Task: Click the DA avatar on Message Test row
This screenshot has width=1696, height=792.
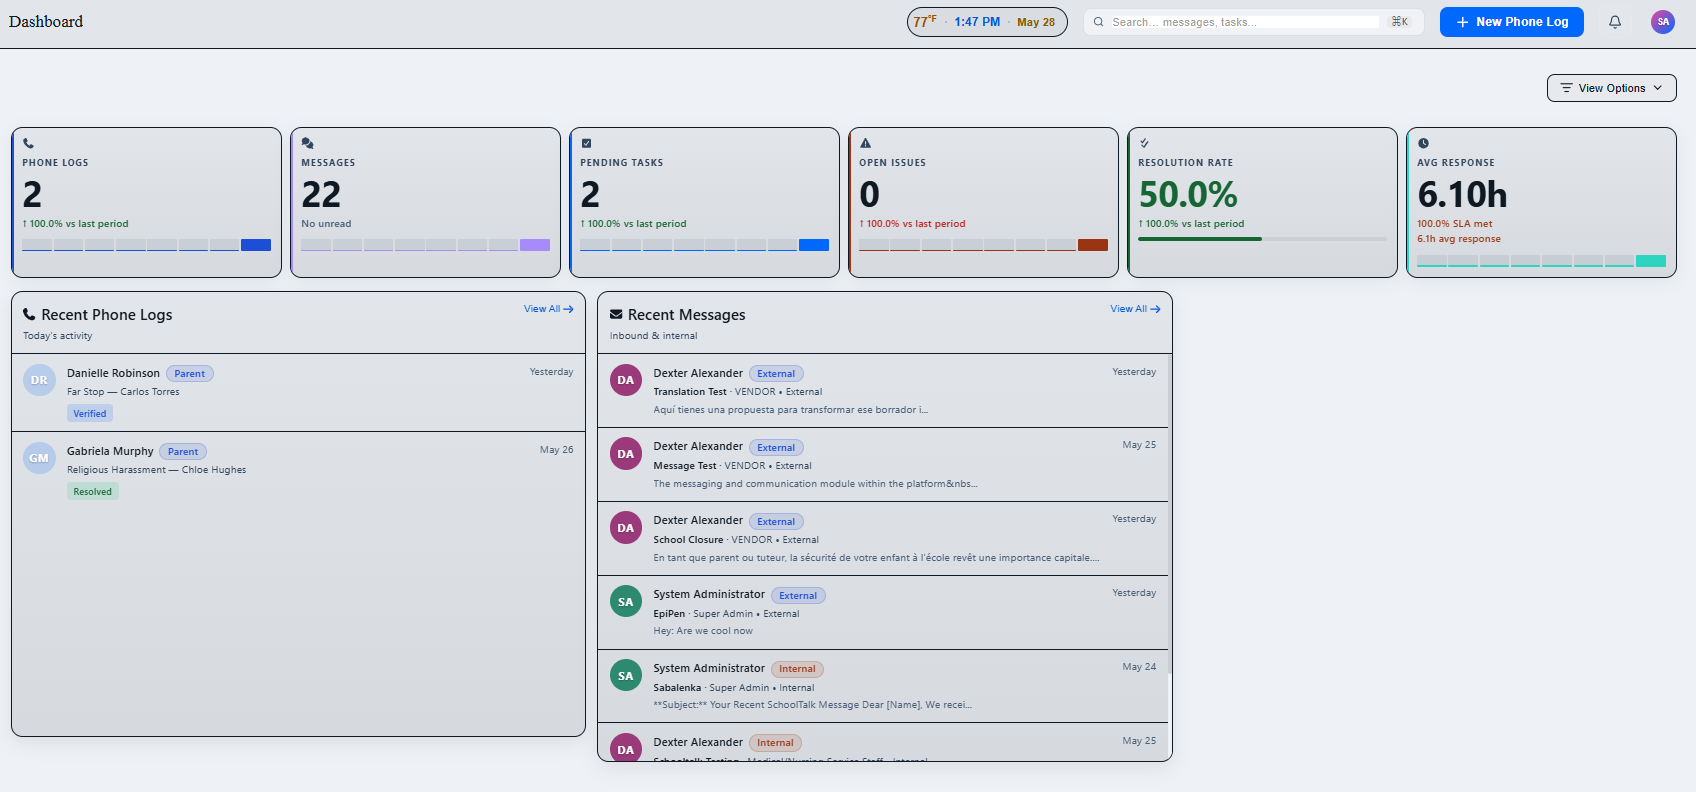Action: coord(626,454)
